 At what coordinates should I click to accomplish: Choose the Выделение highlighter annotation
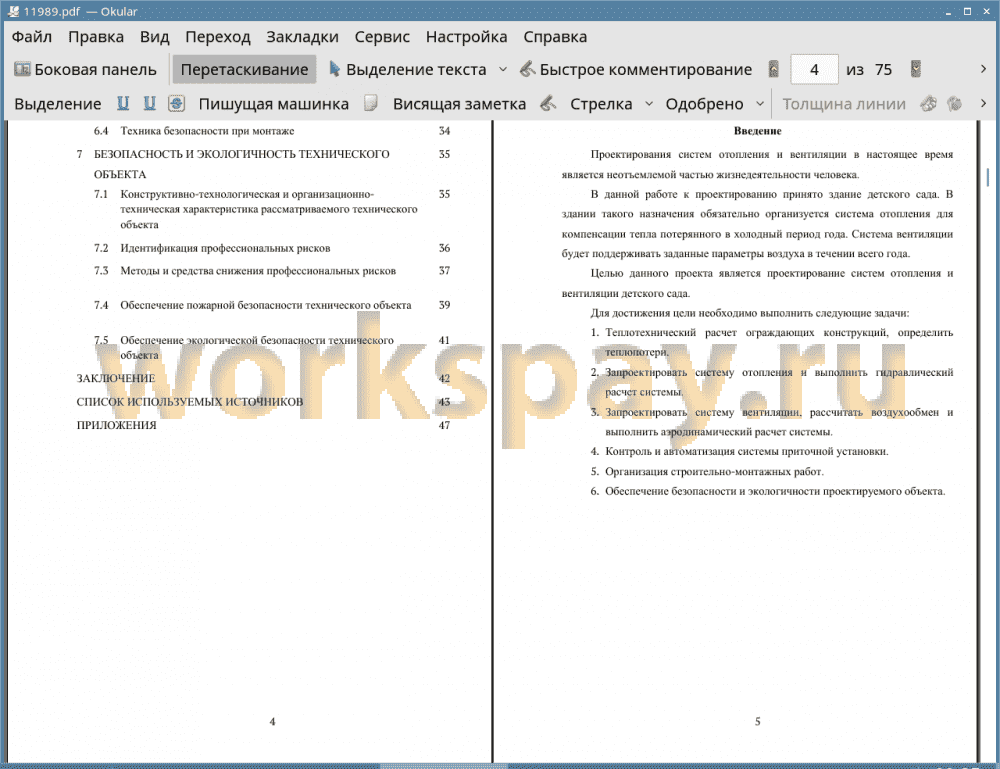(x=57, y=104)
